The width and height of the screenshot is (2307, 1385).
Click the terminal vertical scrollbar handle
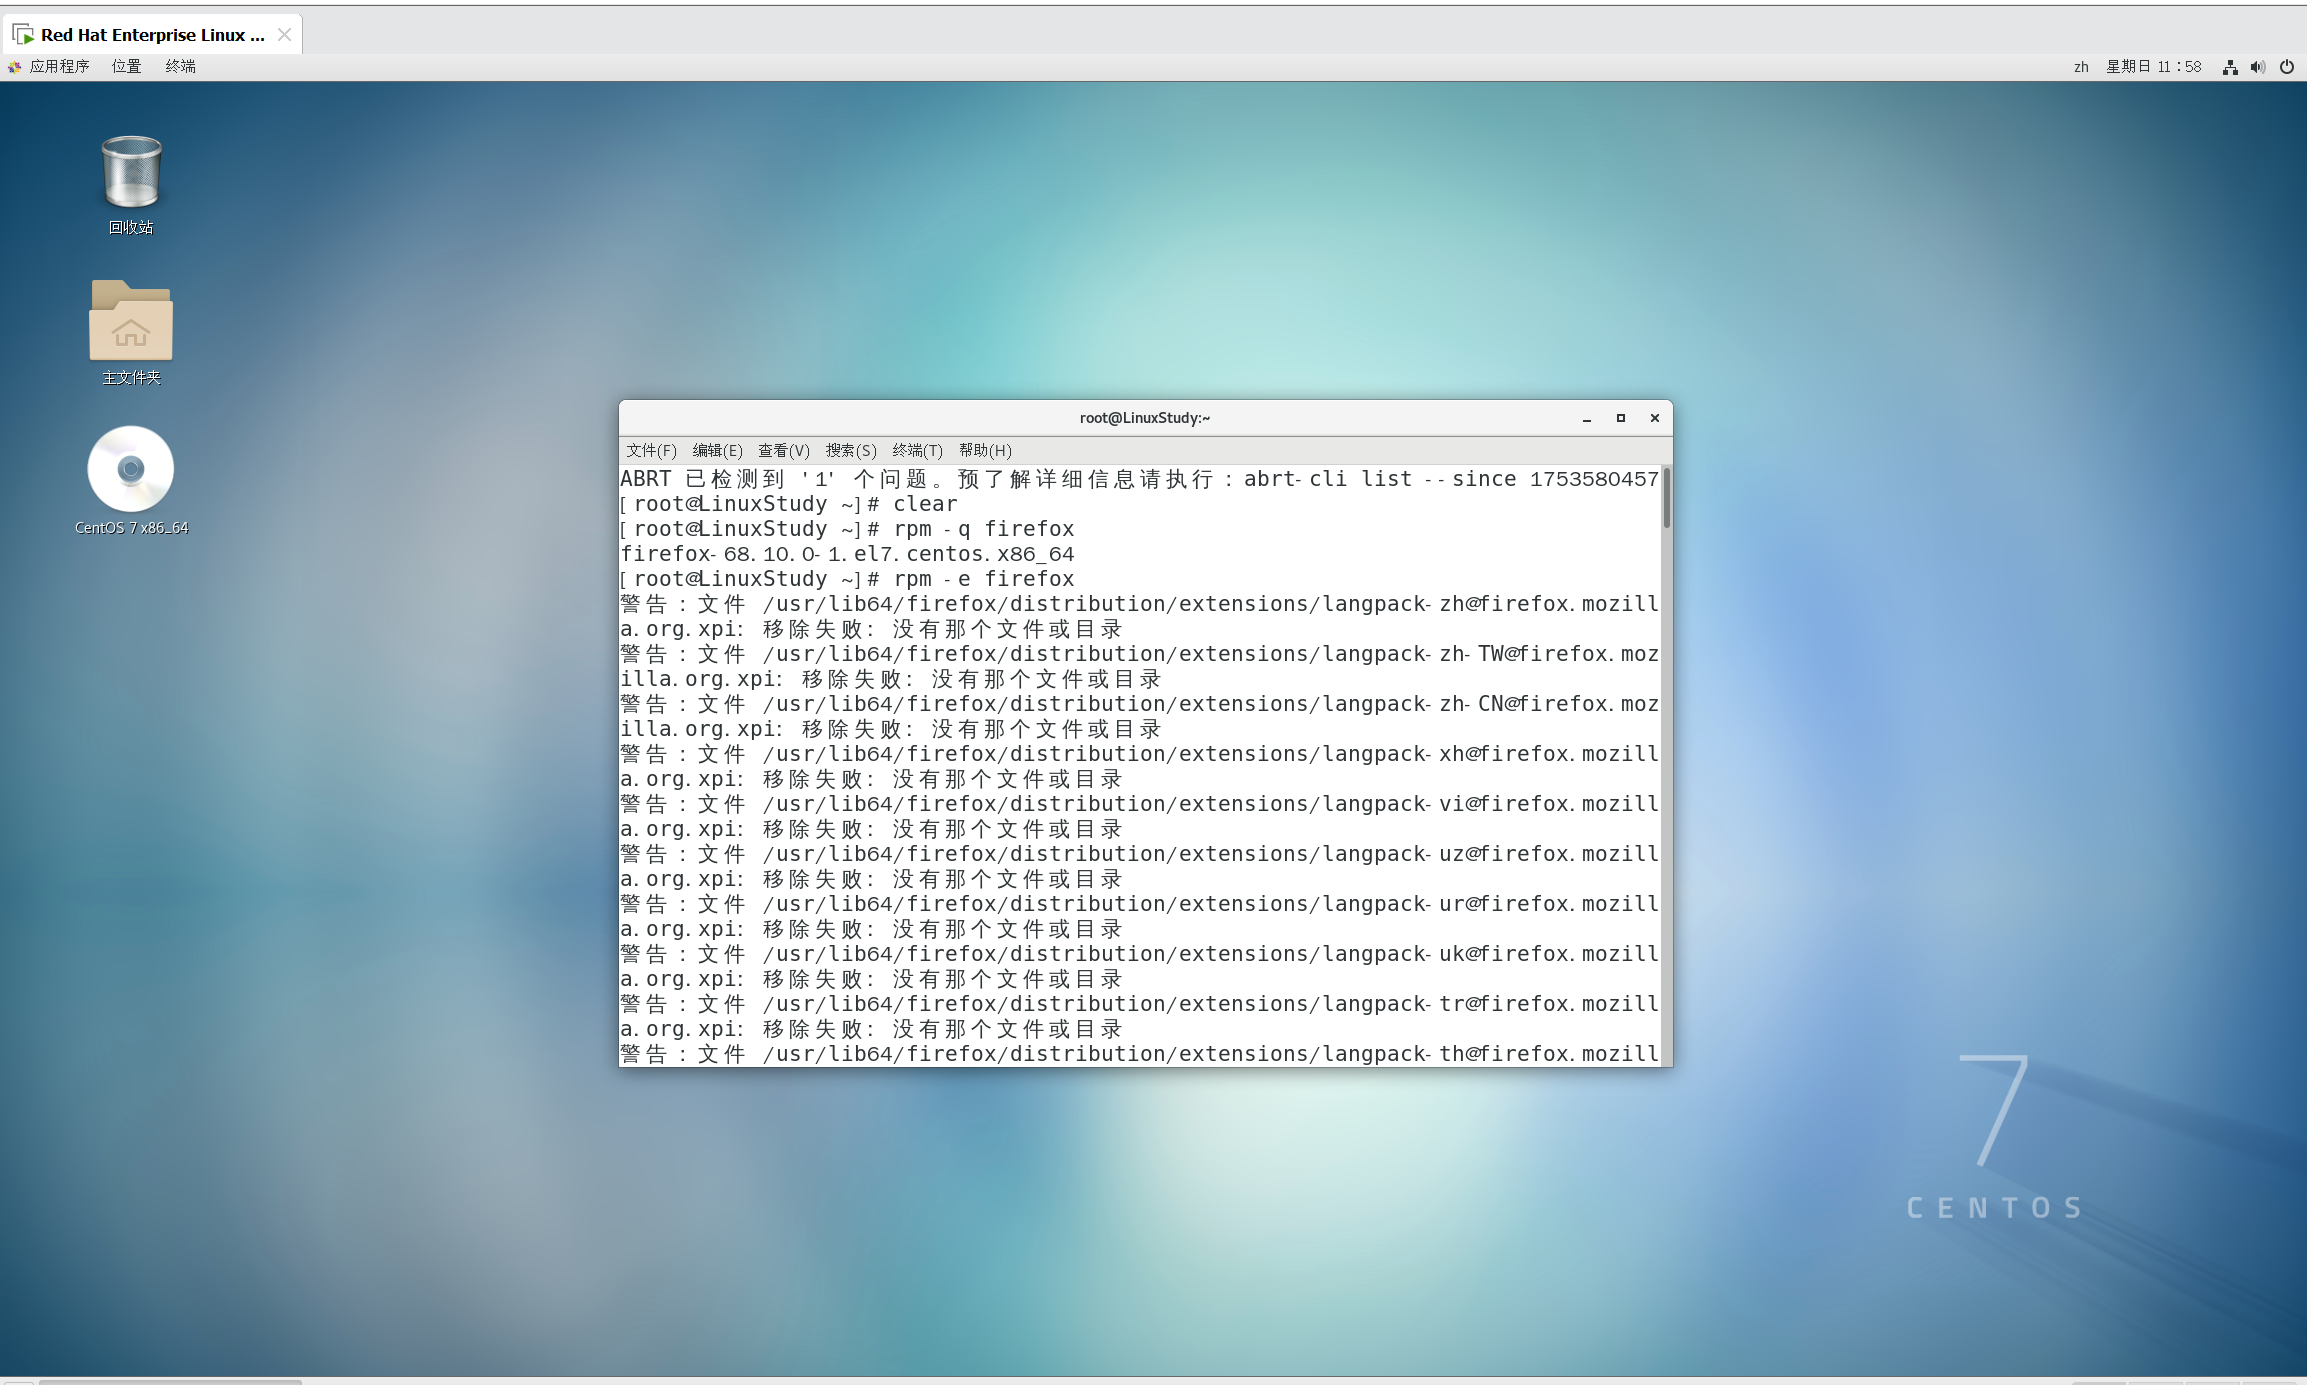coord(1666,498)
